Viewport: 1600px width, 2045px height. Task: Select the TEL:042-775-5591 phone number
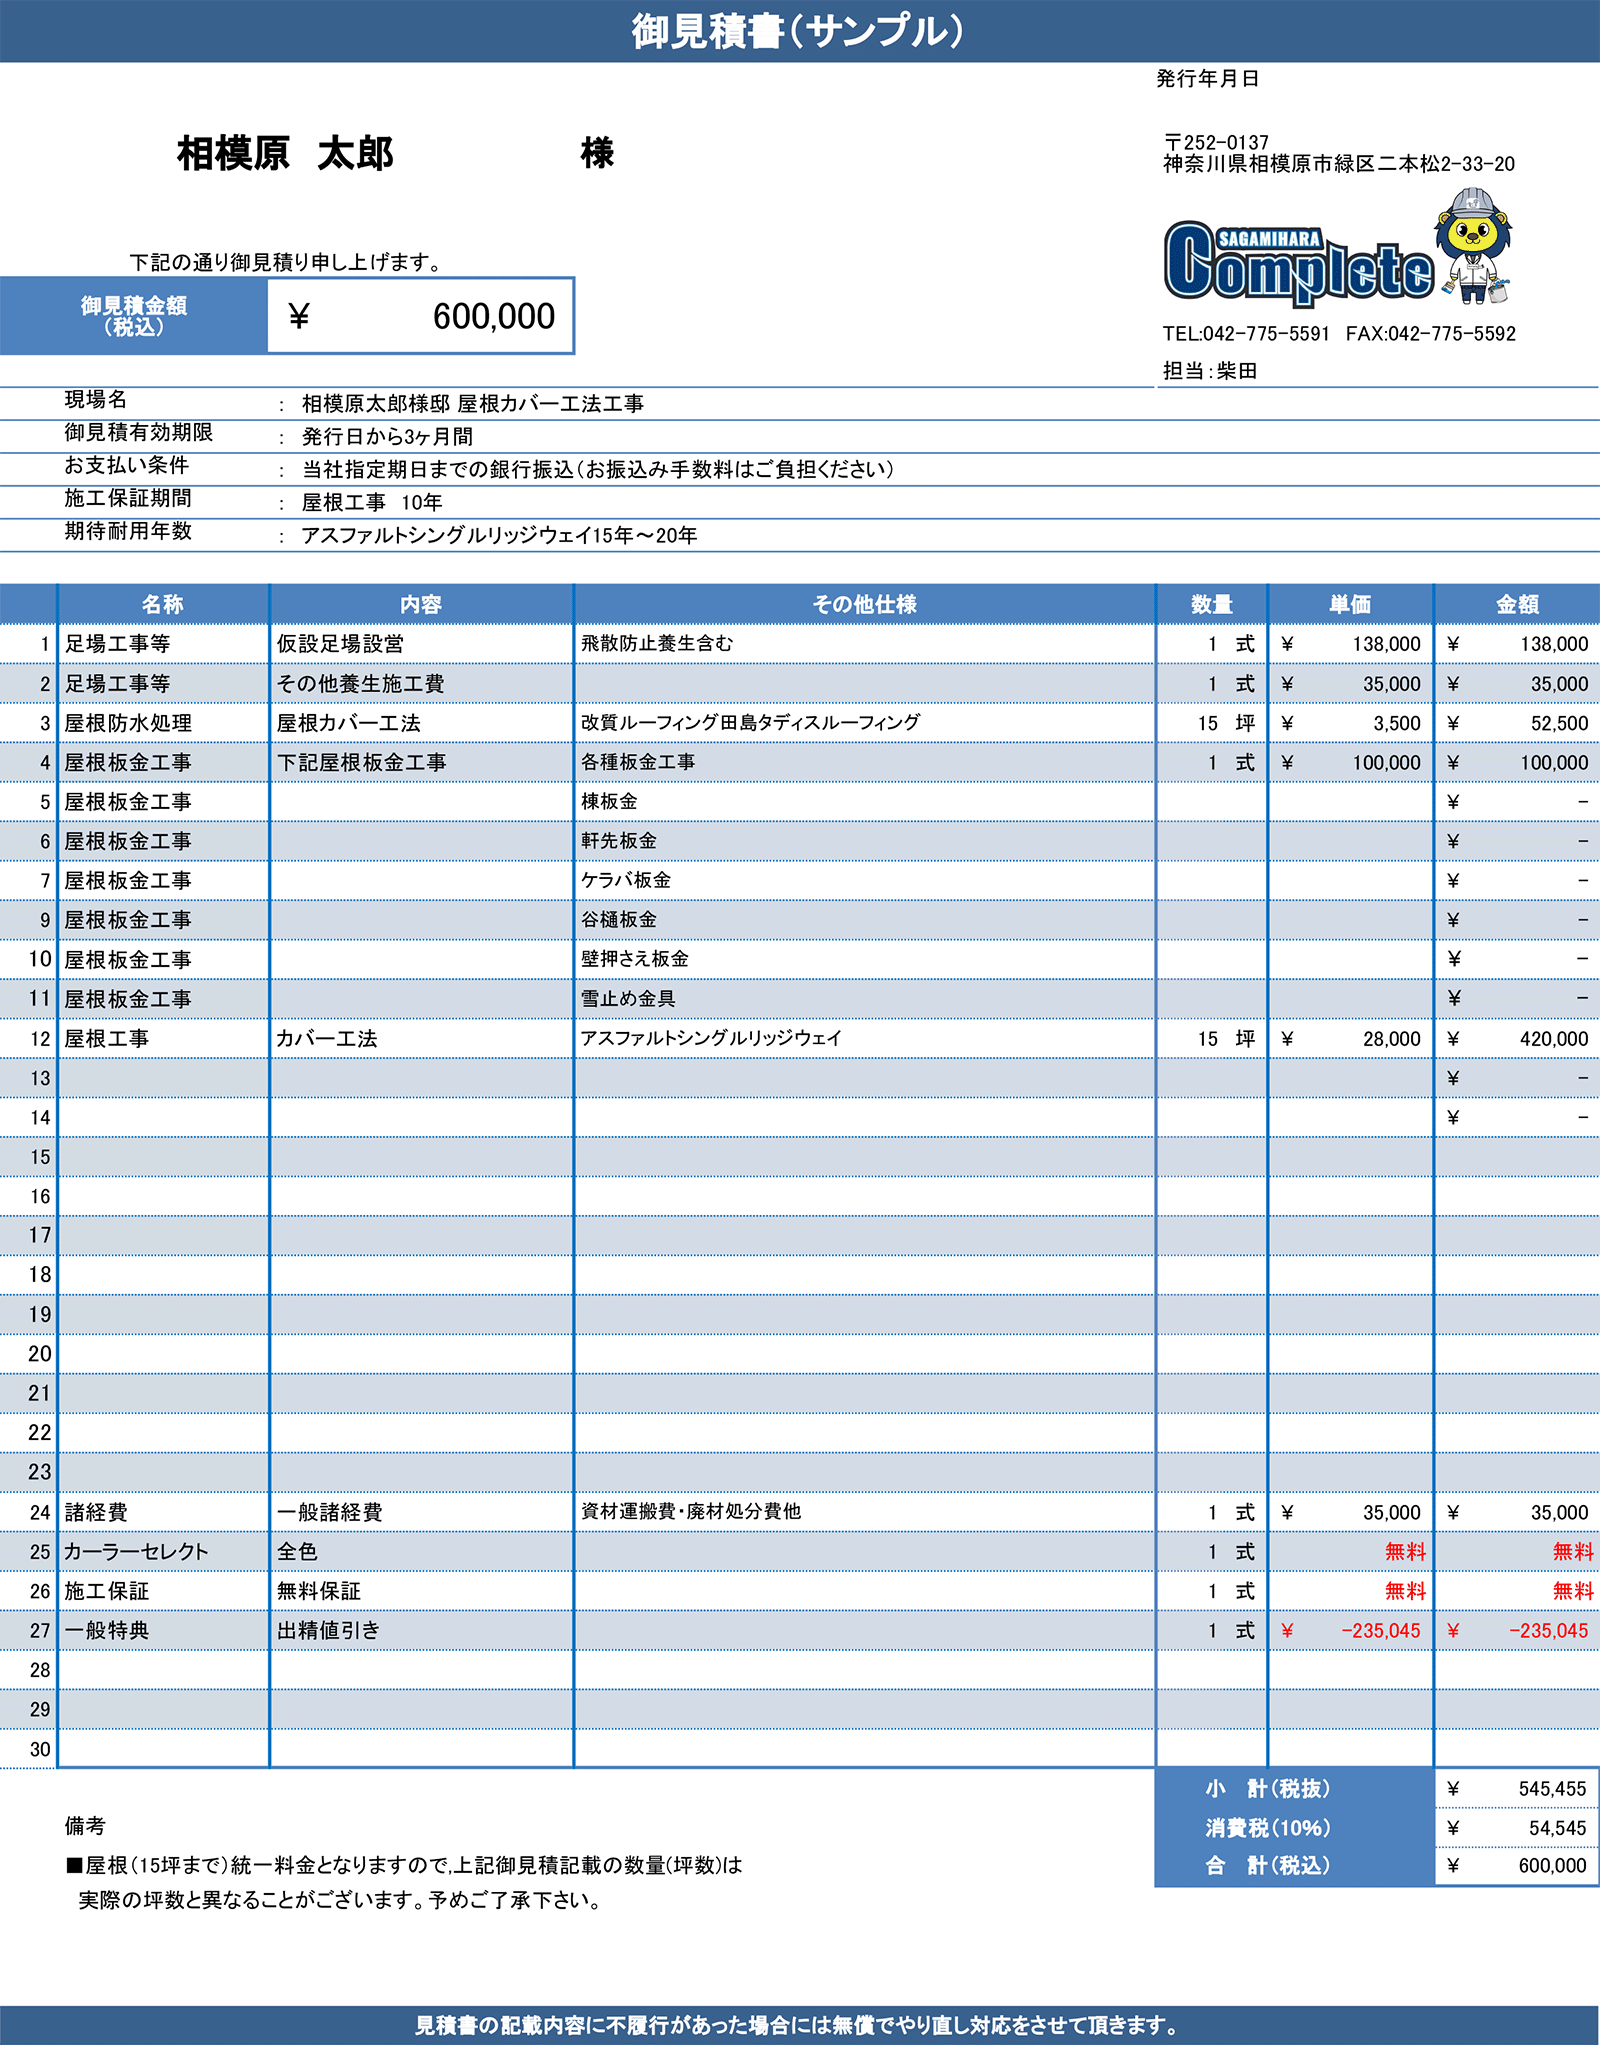pos(1246,334)
